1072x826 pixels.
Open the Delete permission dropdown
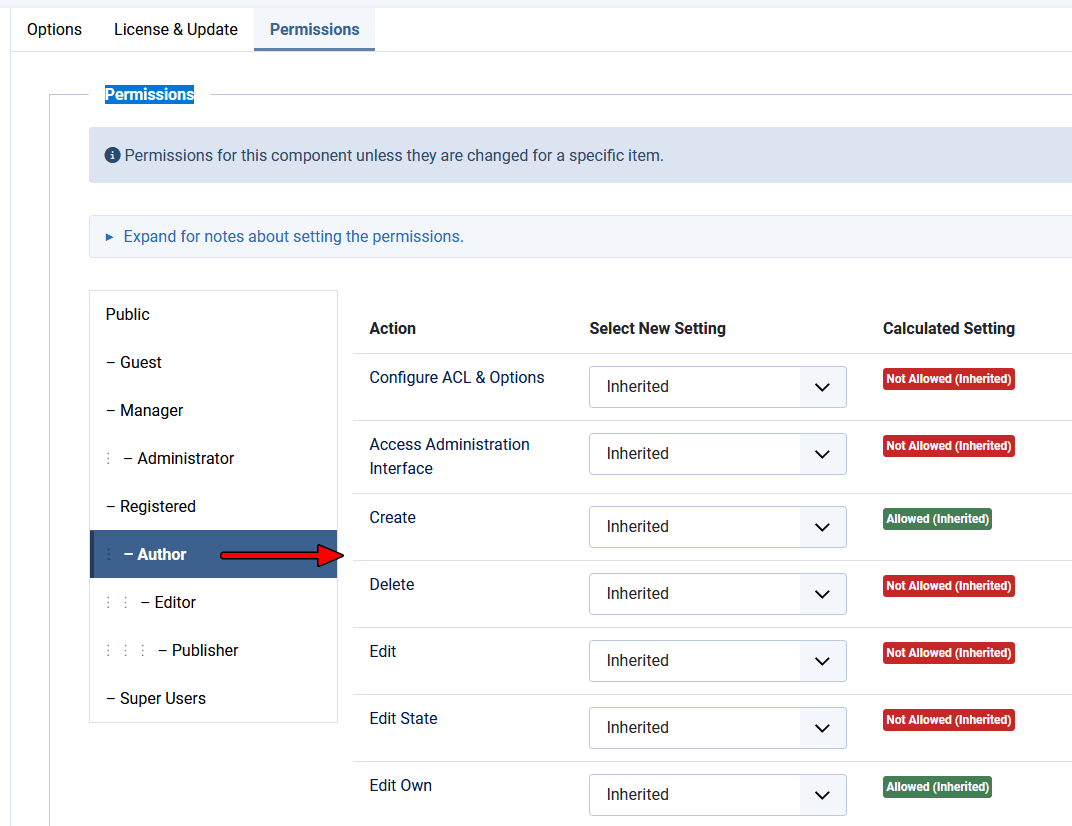tap(717, 594)
